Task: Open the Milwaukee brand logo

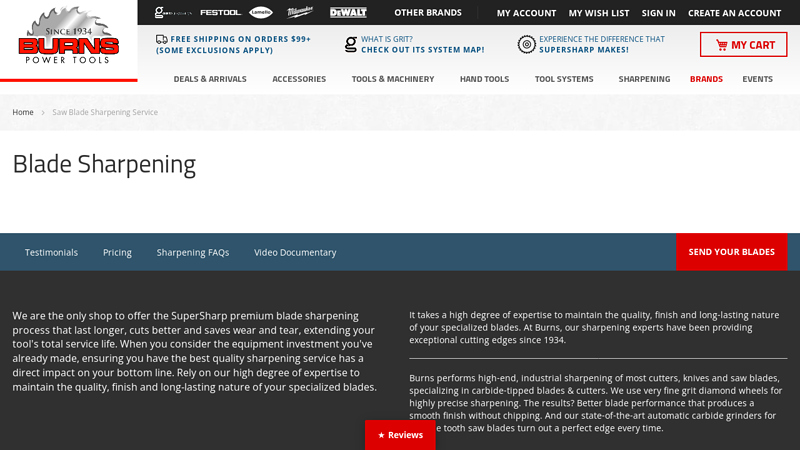Action: (x=300, y=13)
